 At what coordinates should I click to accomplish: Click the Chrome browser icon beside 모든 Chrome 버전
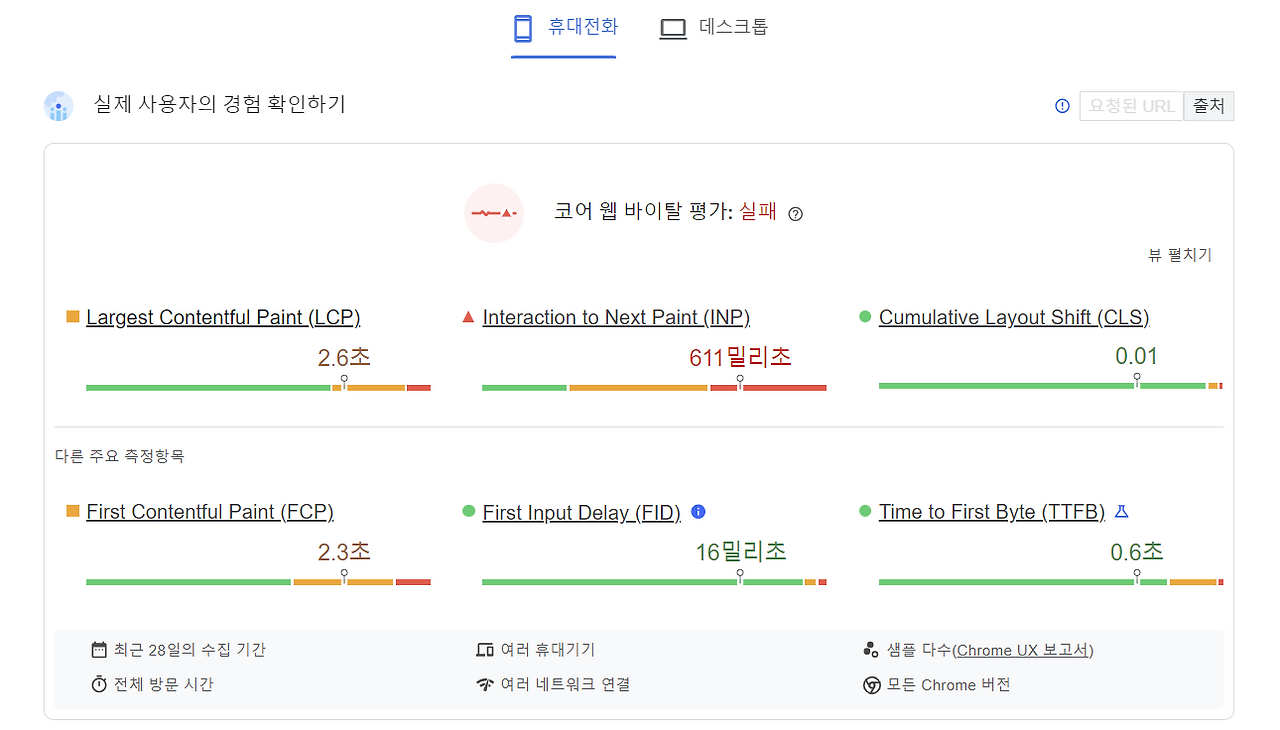[873, 685]
